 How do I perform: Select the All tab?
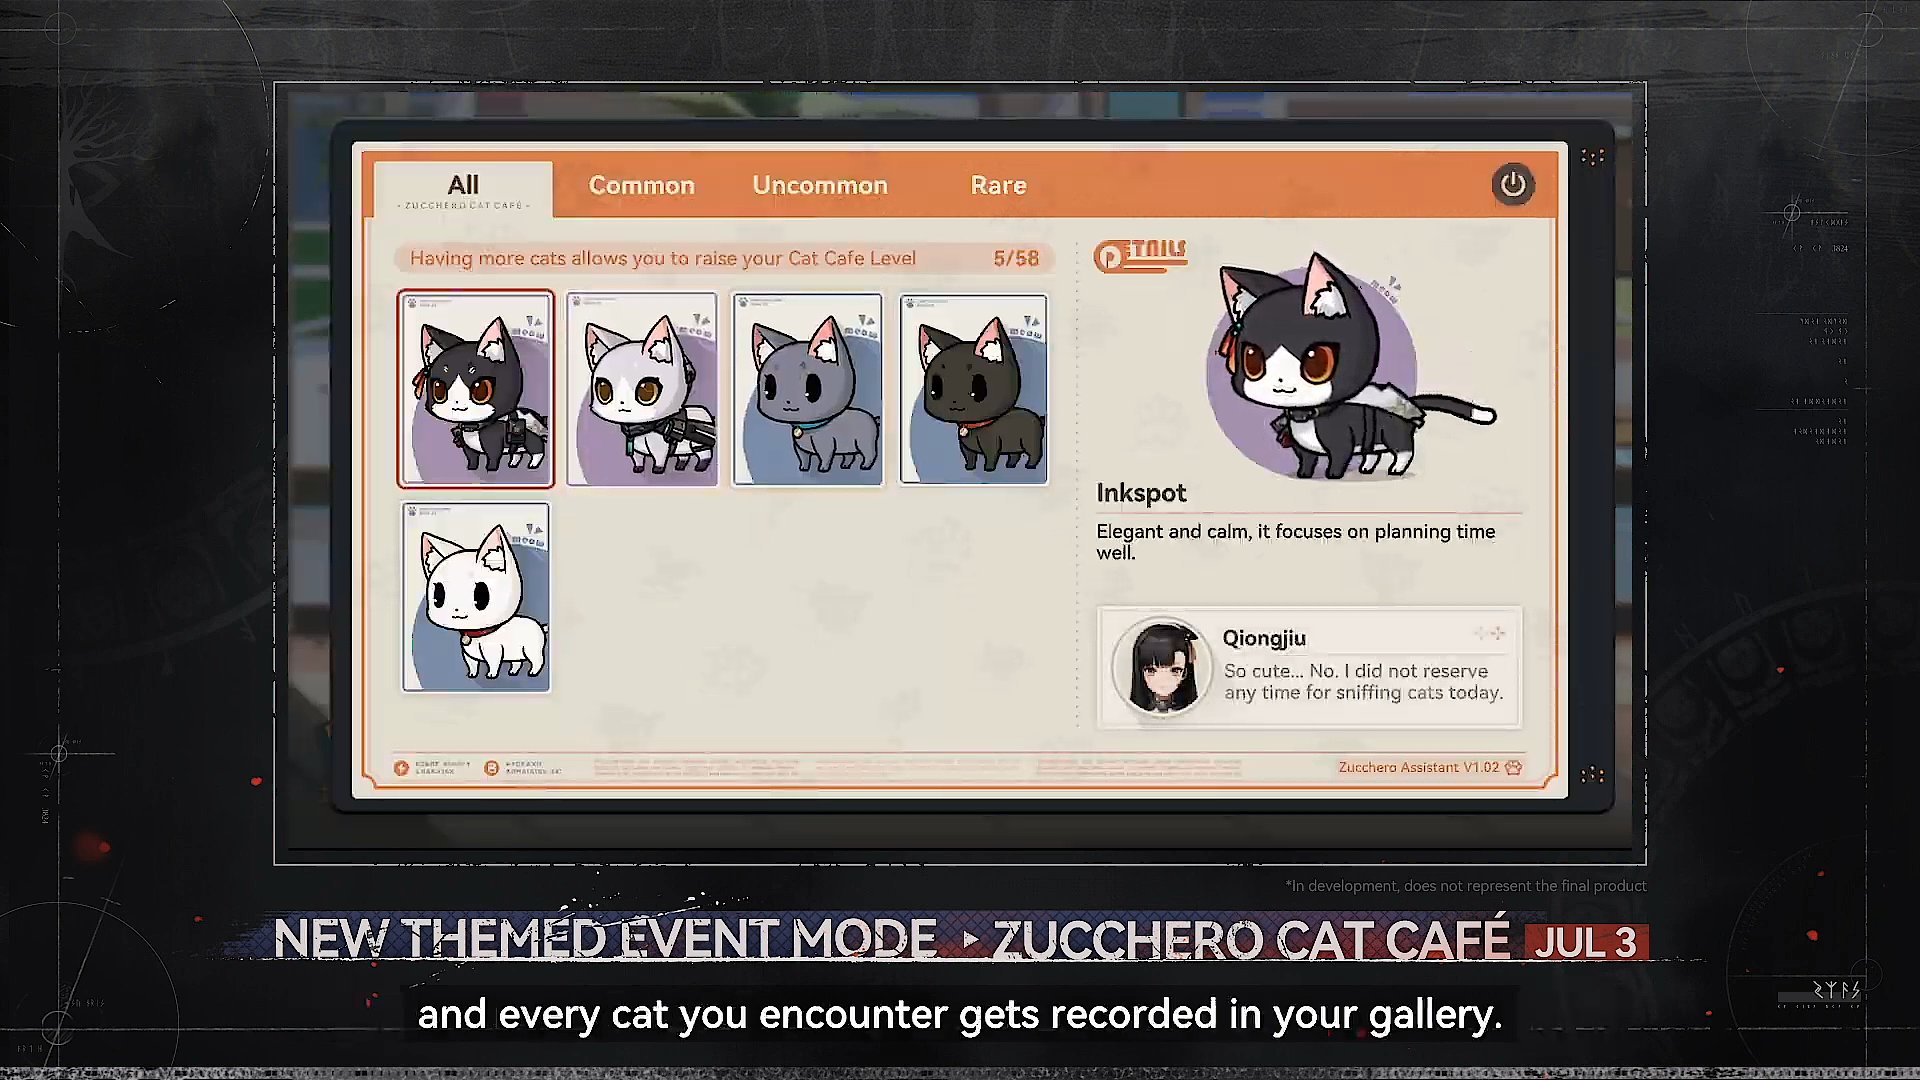click(463, 188)
